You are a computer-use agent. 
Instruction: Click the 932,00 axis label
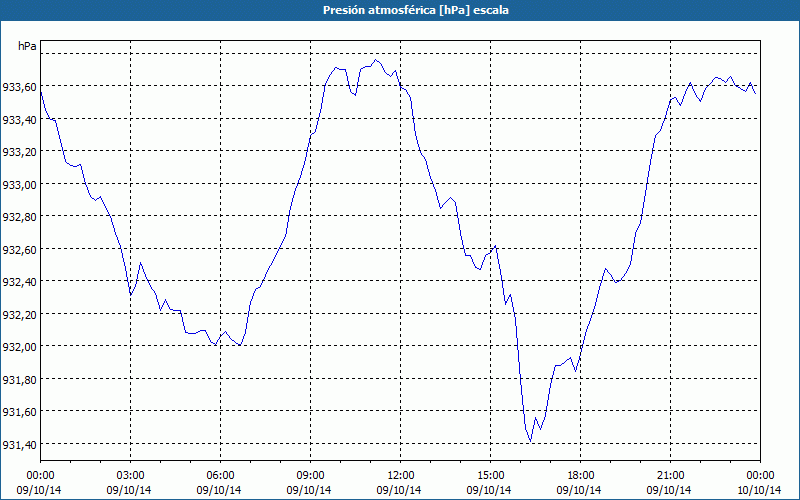click(19, 347)
